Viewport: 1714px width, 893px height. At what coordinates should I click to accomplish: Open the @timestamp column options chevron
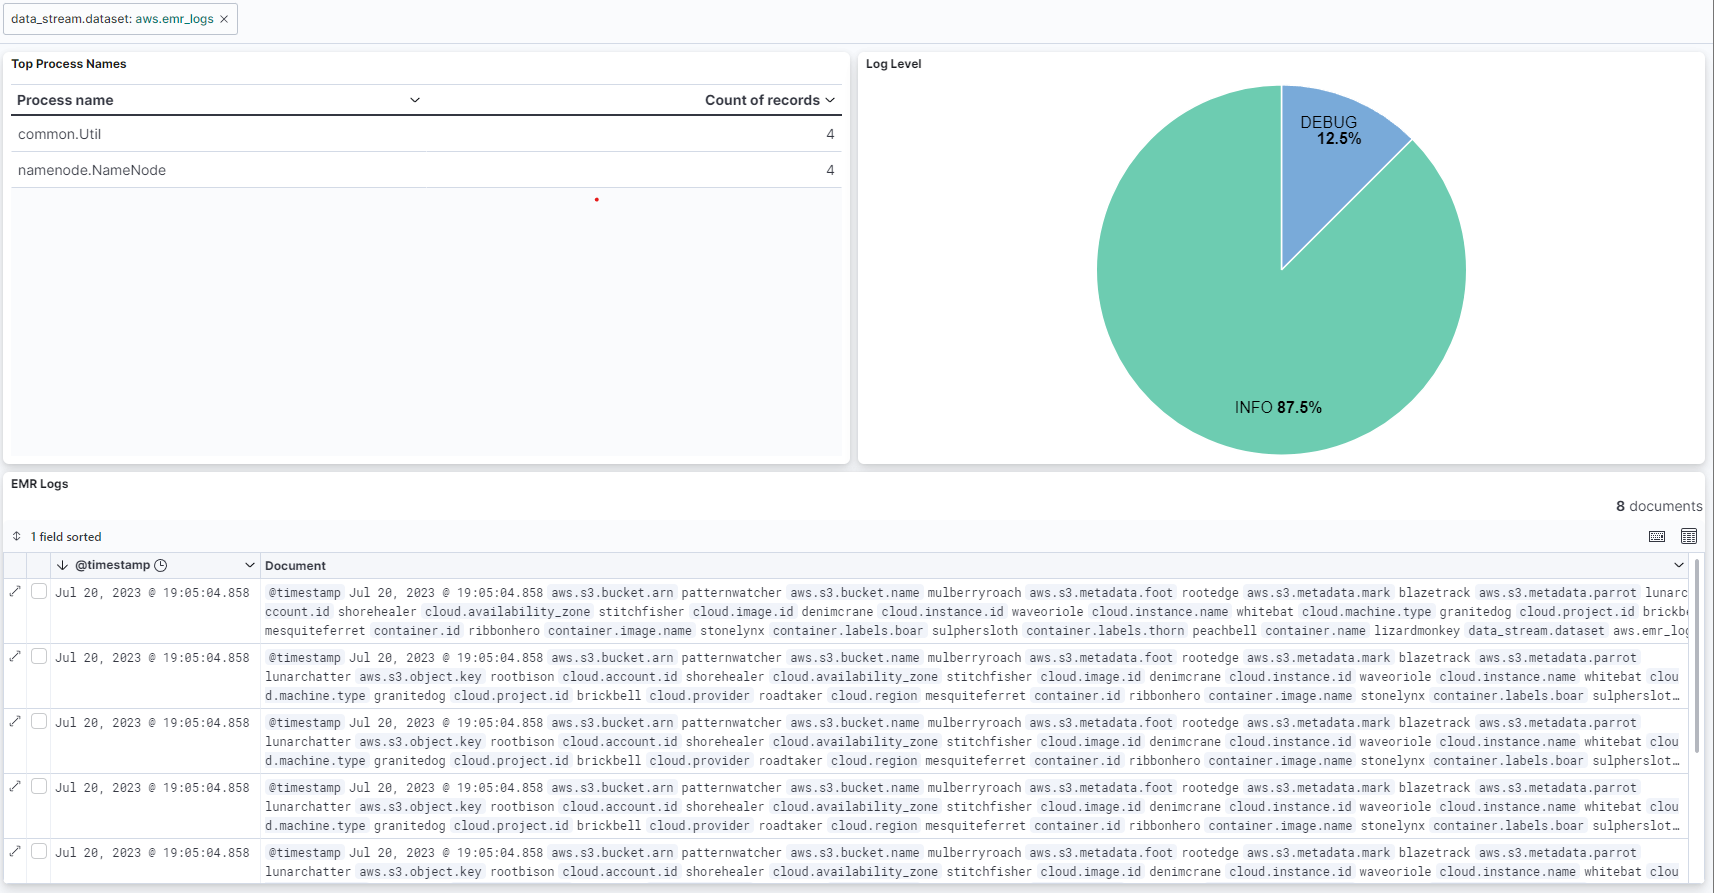point(250,565)
